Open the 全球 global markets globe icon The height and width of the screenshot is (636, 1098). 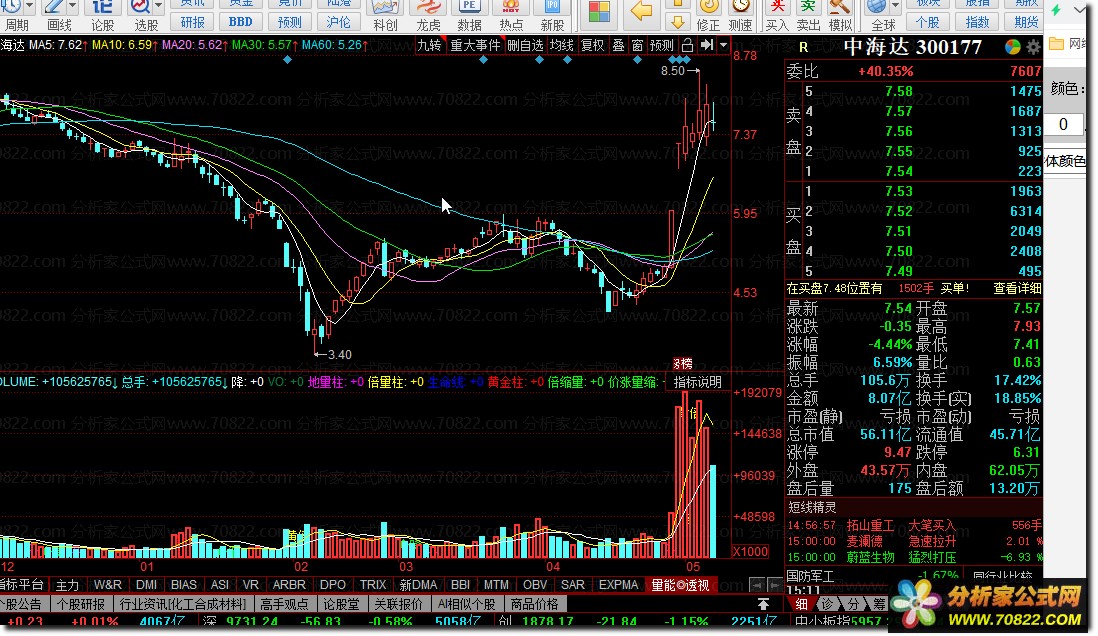pyautogui.click(x=878, y=15)
